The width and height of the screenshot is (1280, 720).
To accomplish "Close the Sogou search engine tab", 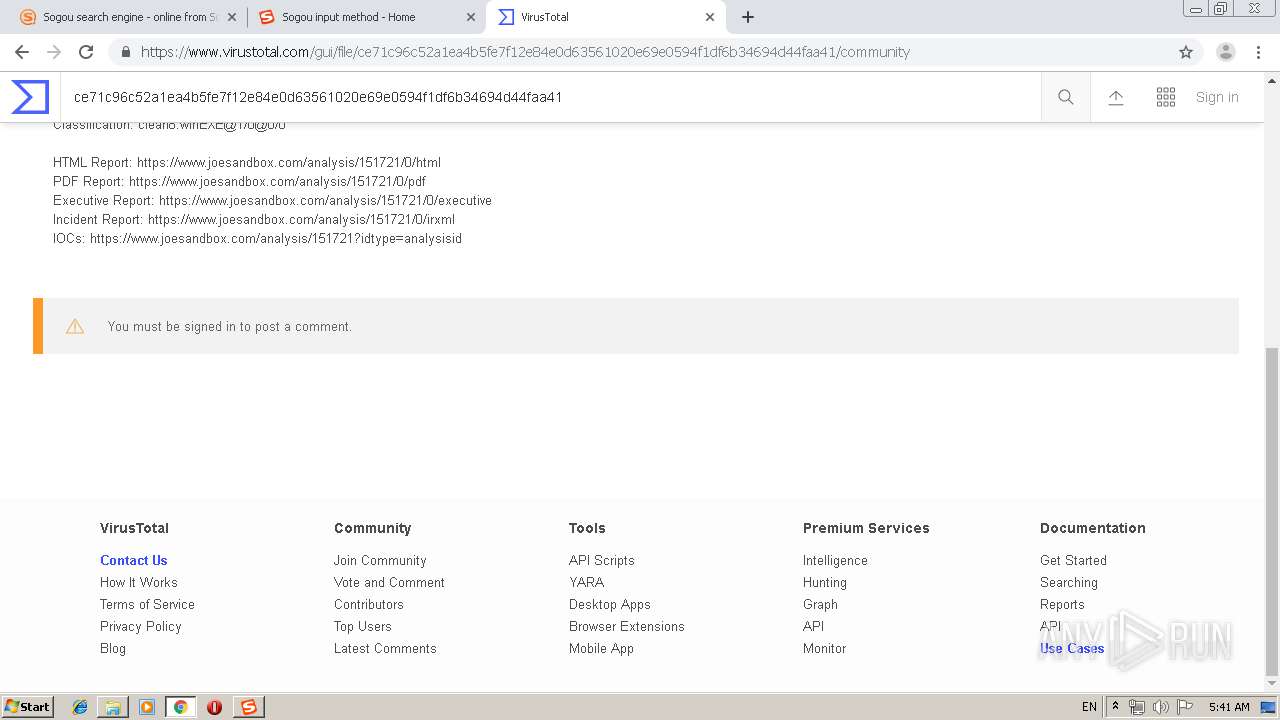I will pos(232,17).
